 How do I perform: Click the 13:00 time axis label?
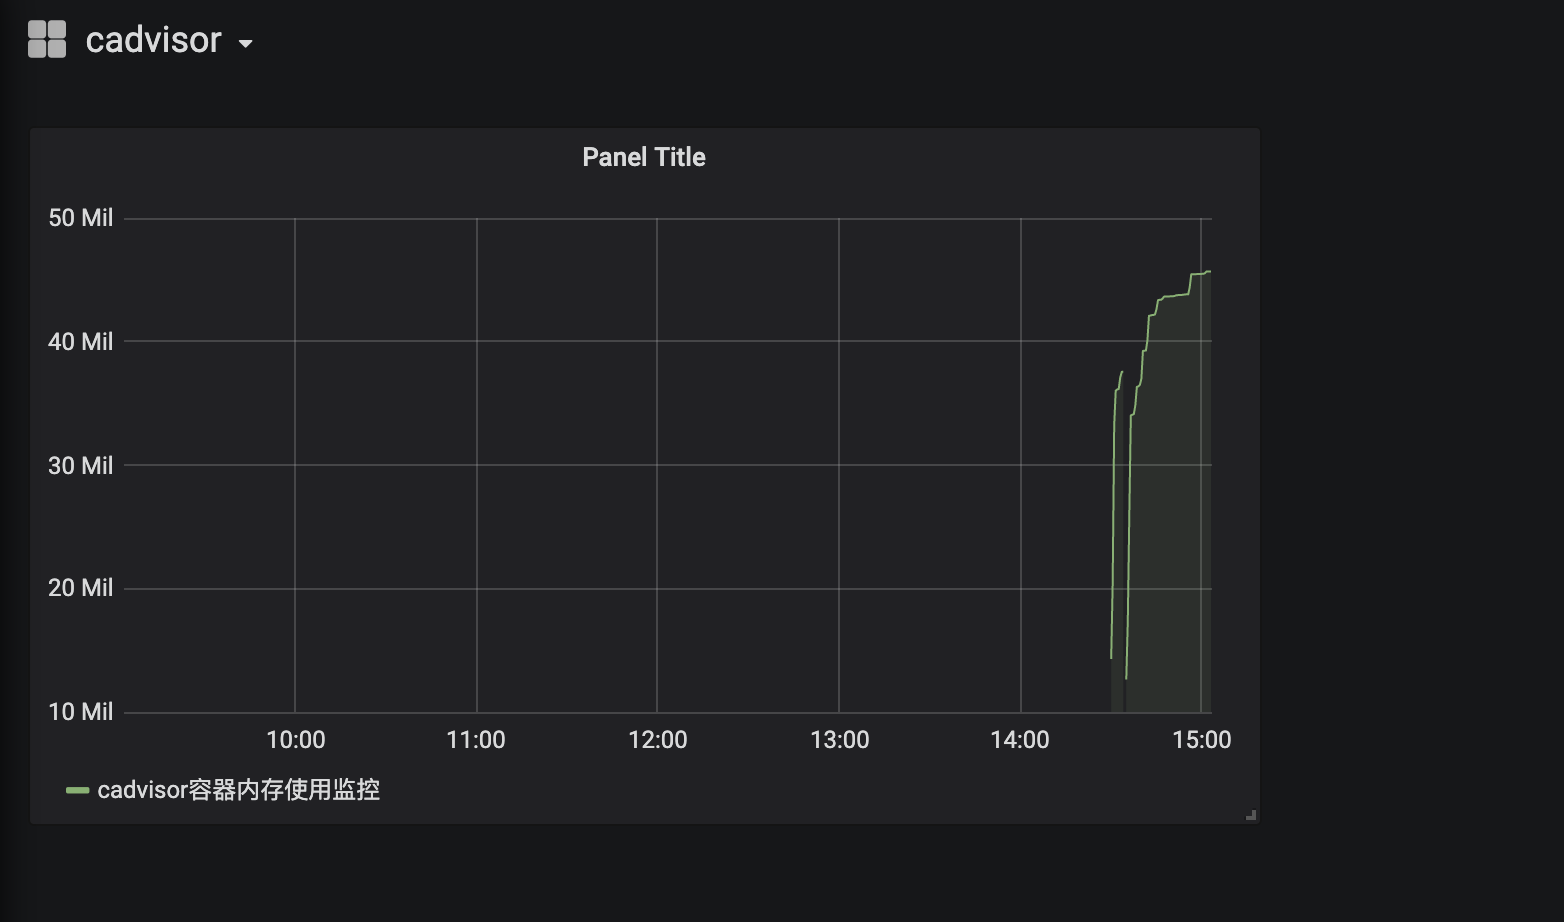pos(840,740)
